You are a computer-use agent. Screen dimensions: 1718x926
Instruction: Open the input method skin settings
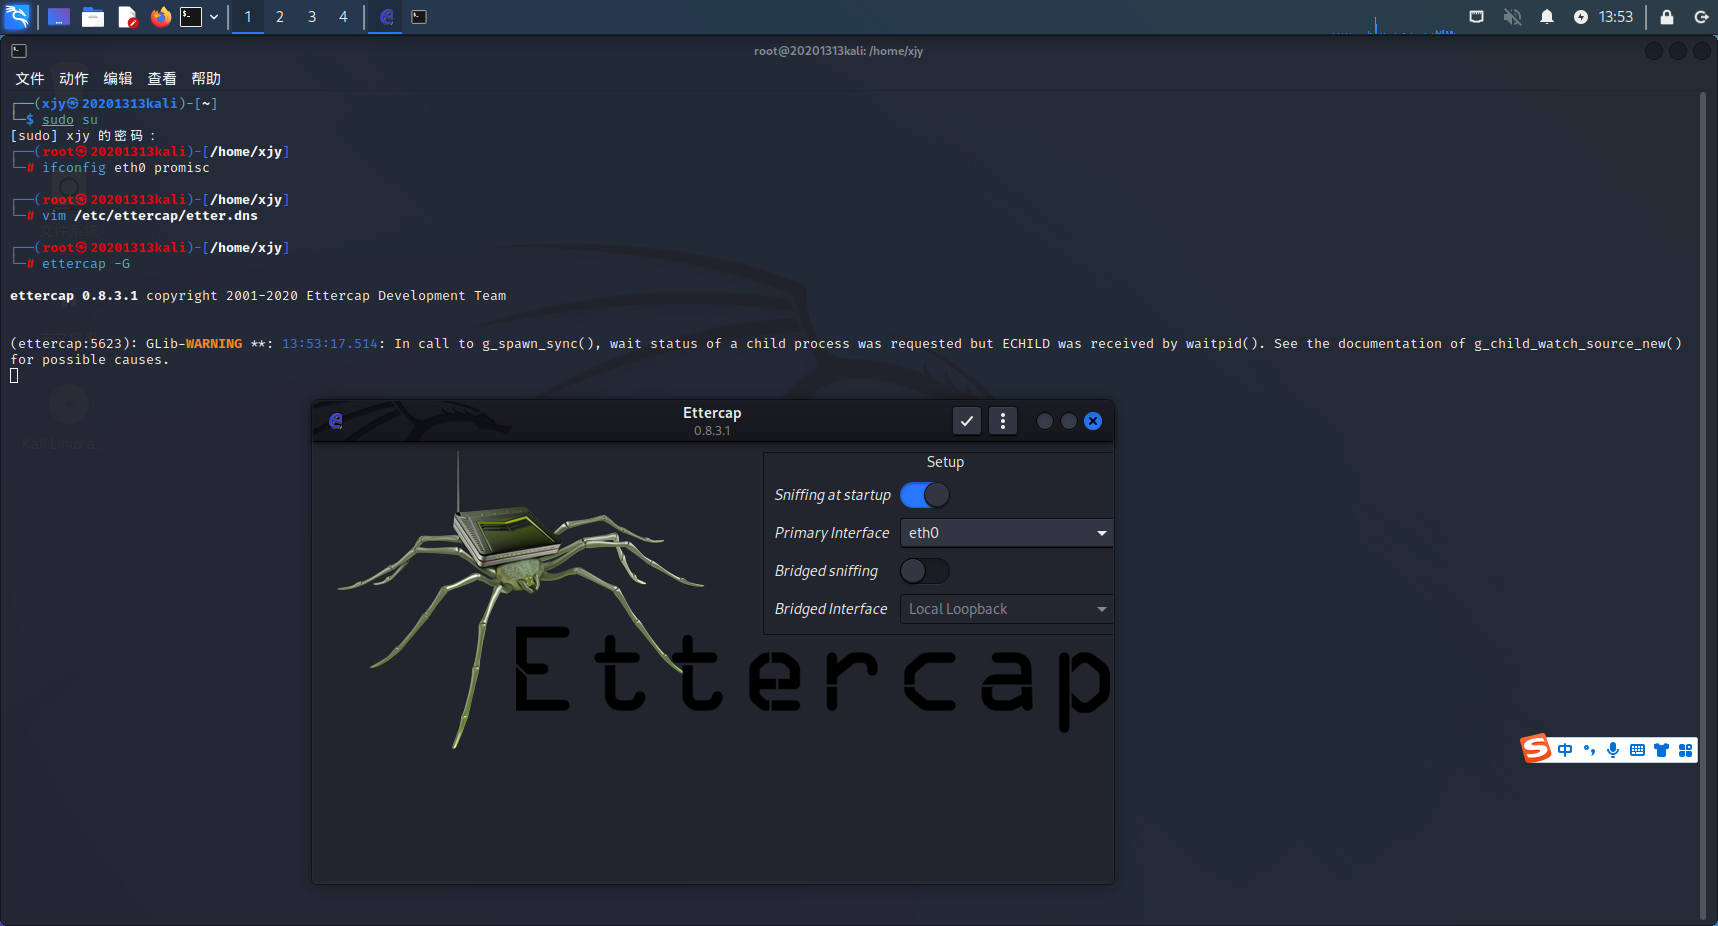click(1661, 750)
